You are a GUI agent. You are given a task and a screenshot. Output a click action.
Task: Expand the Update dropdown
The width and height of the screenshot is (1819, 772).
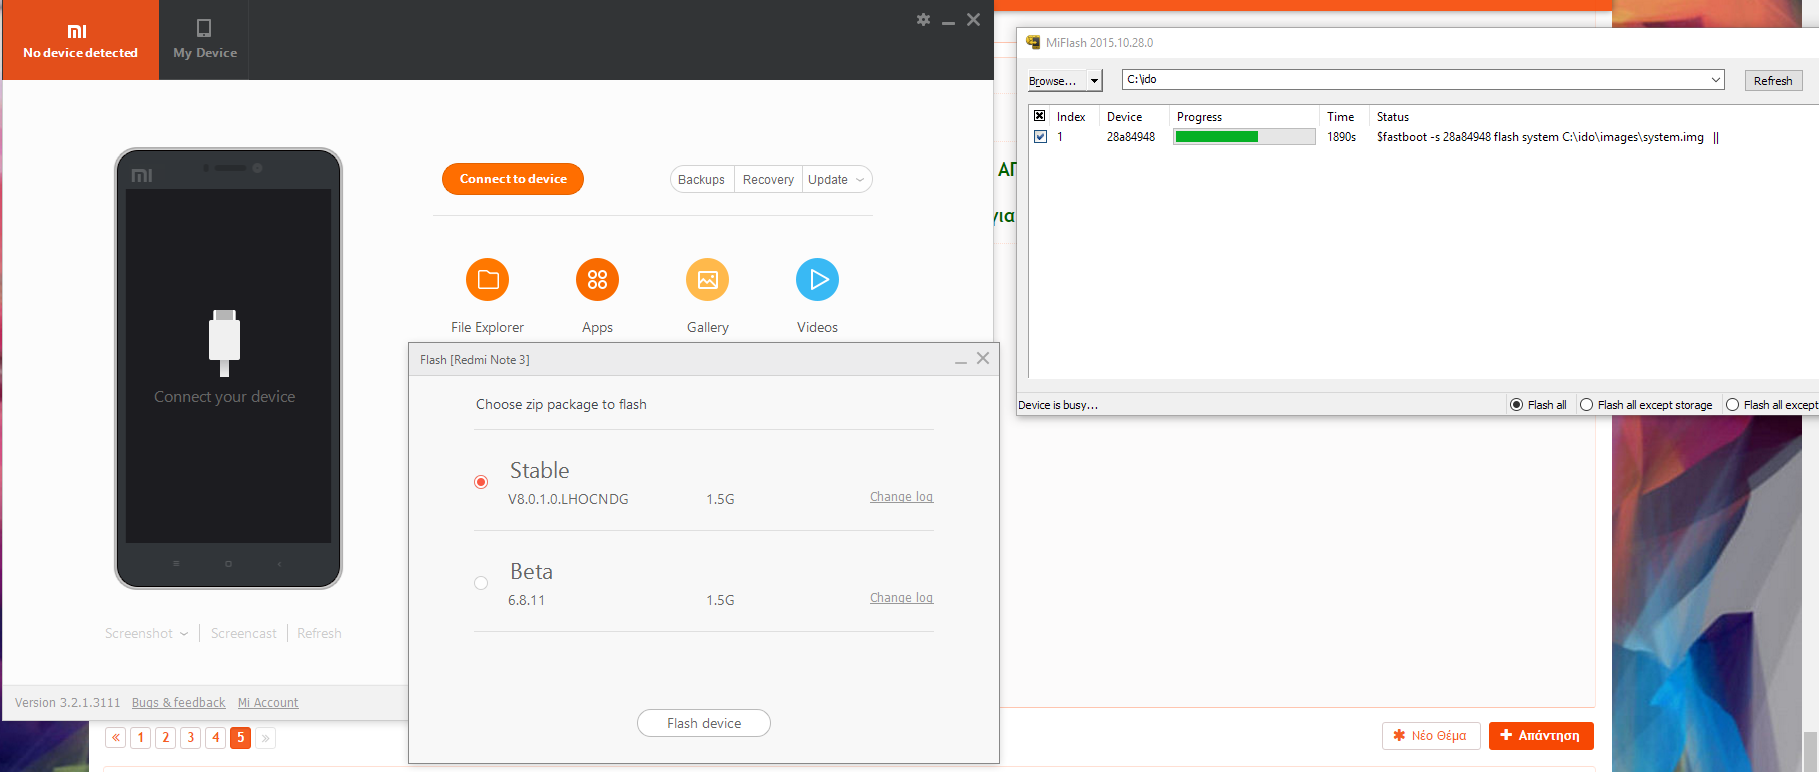pos(859,180)
